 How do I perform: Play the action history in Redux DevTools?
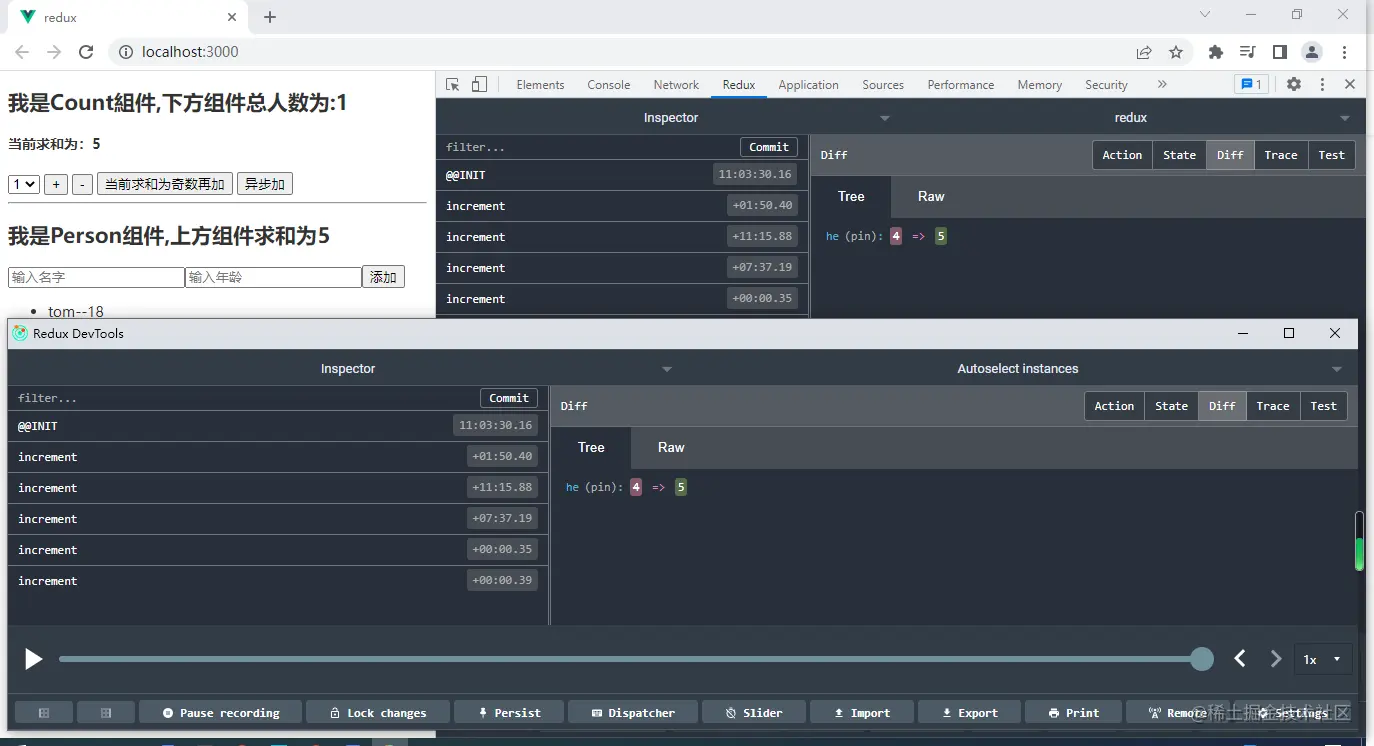(x=33, y=658)
